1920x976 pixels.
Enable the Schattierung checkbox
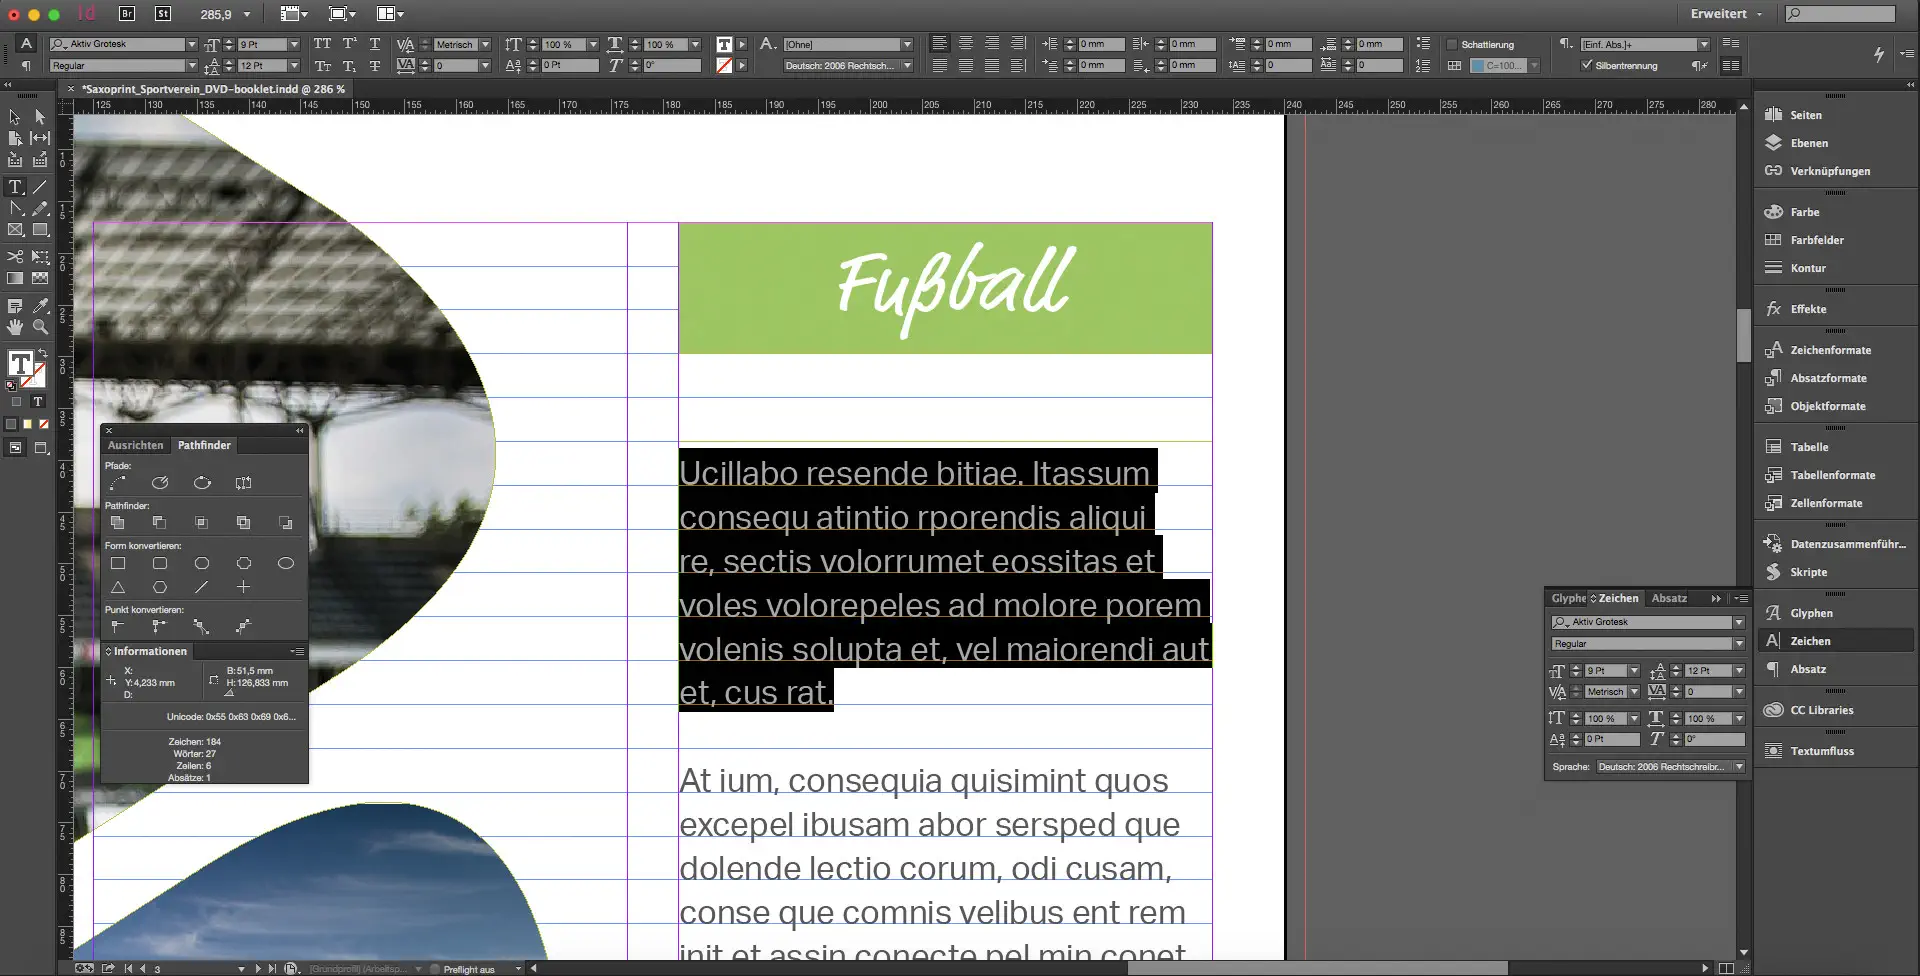click(1452, 45)
